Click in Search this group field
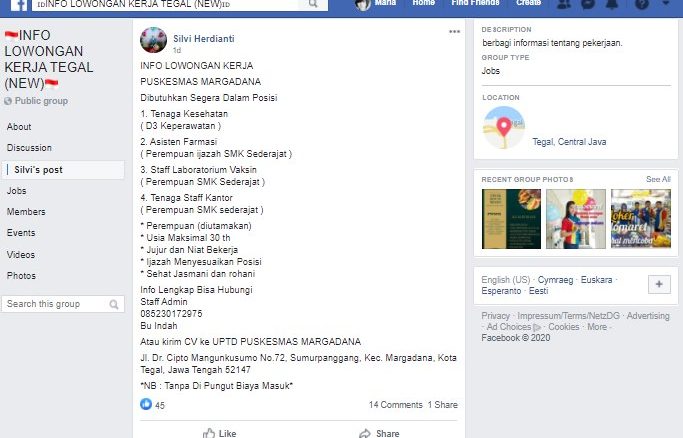This screenshot has width=683, height=438. click(63, 304)
